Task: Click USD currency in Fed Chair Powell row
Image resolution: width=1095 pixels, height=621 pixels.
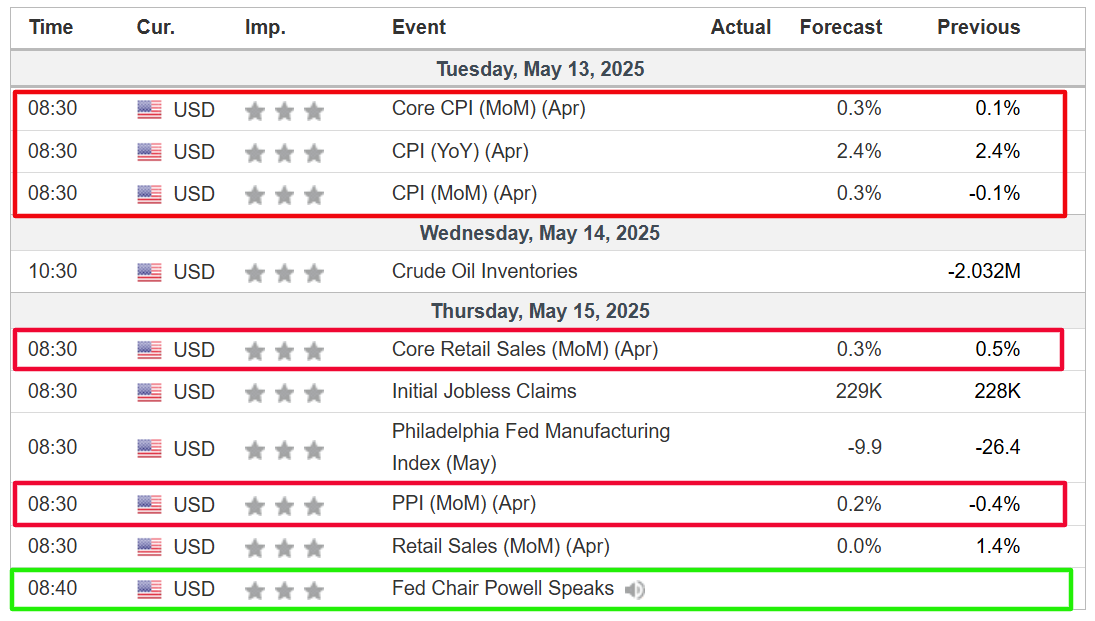Action: tap(193, 590)
